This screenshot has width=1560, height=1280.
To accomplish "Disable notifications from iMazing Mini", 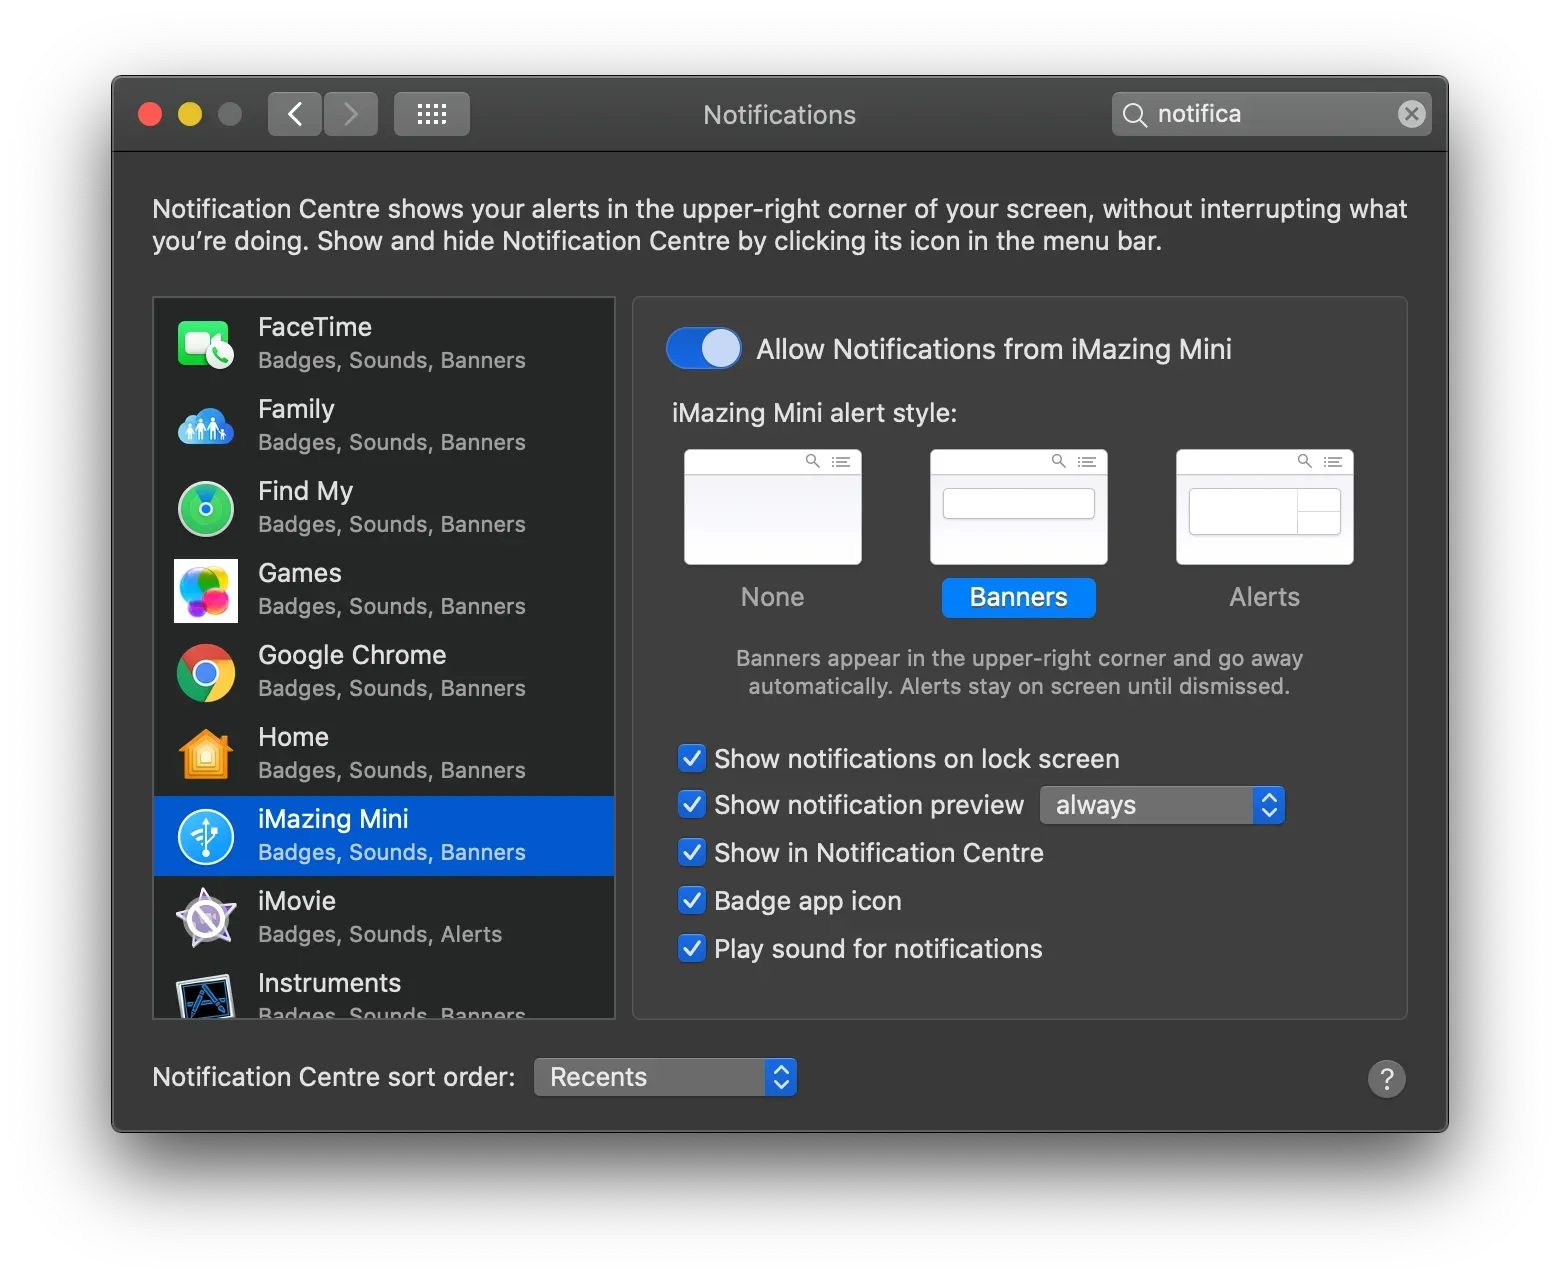I will pos(703,348).
